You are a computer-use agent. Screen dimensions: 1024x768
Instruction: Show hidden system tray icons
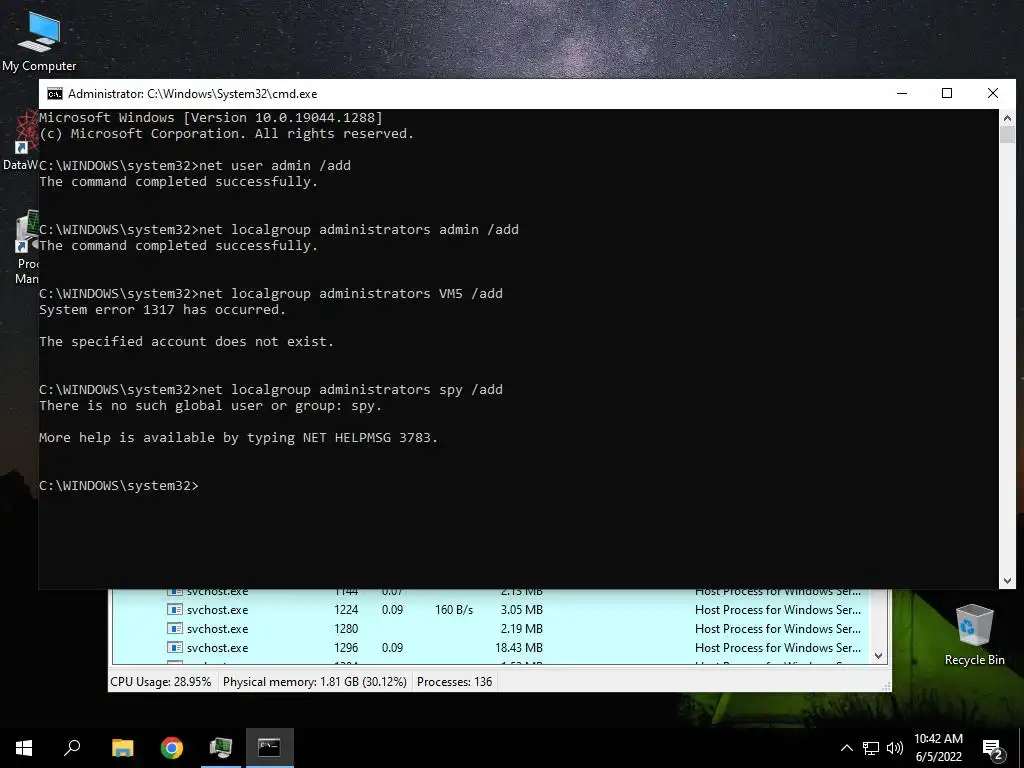[x=846, y=748]
